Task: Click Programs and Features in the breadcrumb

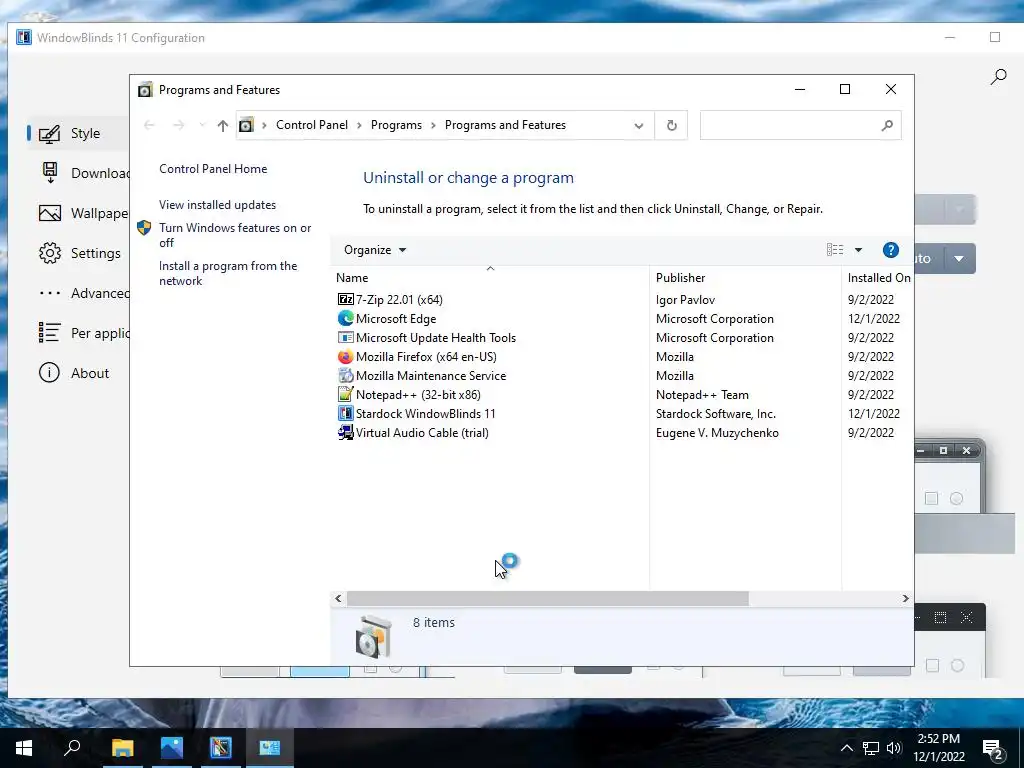Action: coord(505,125)
